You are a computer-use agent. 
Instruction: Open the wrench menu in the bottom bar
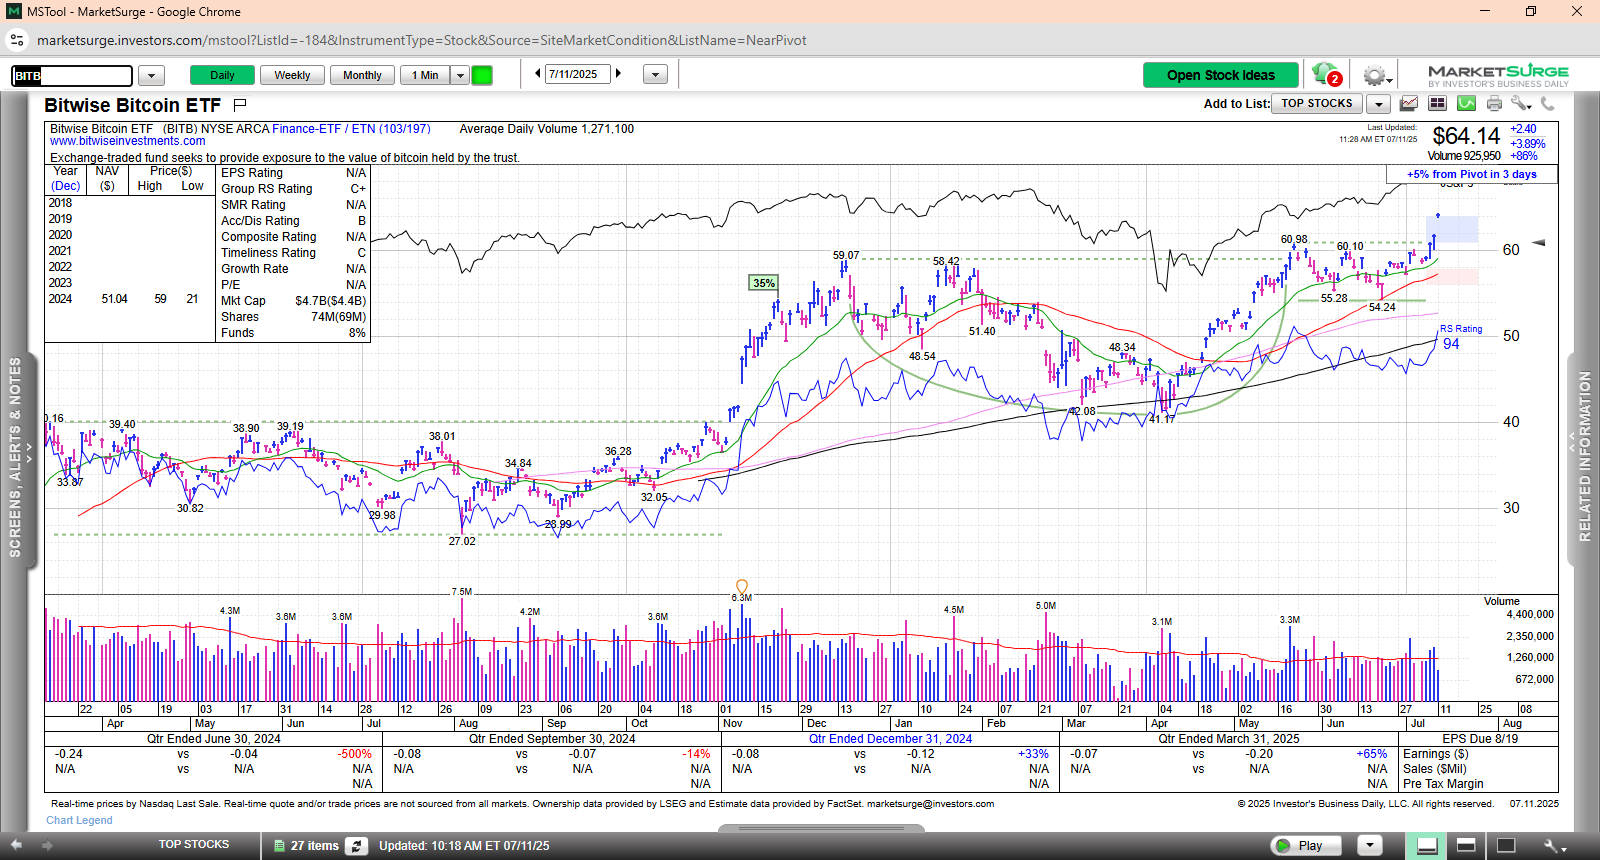(x=1555, y=846)
